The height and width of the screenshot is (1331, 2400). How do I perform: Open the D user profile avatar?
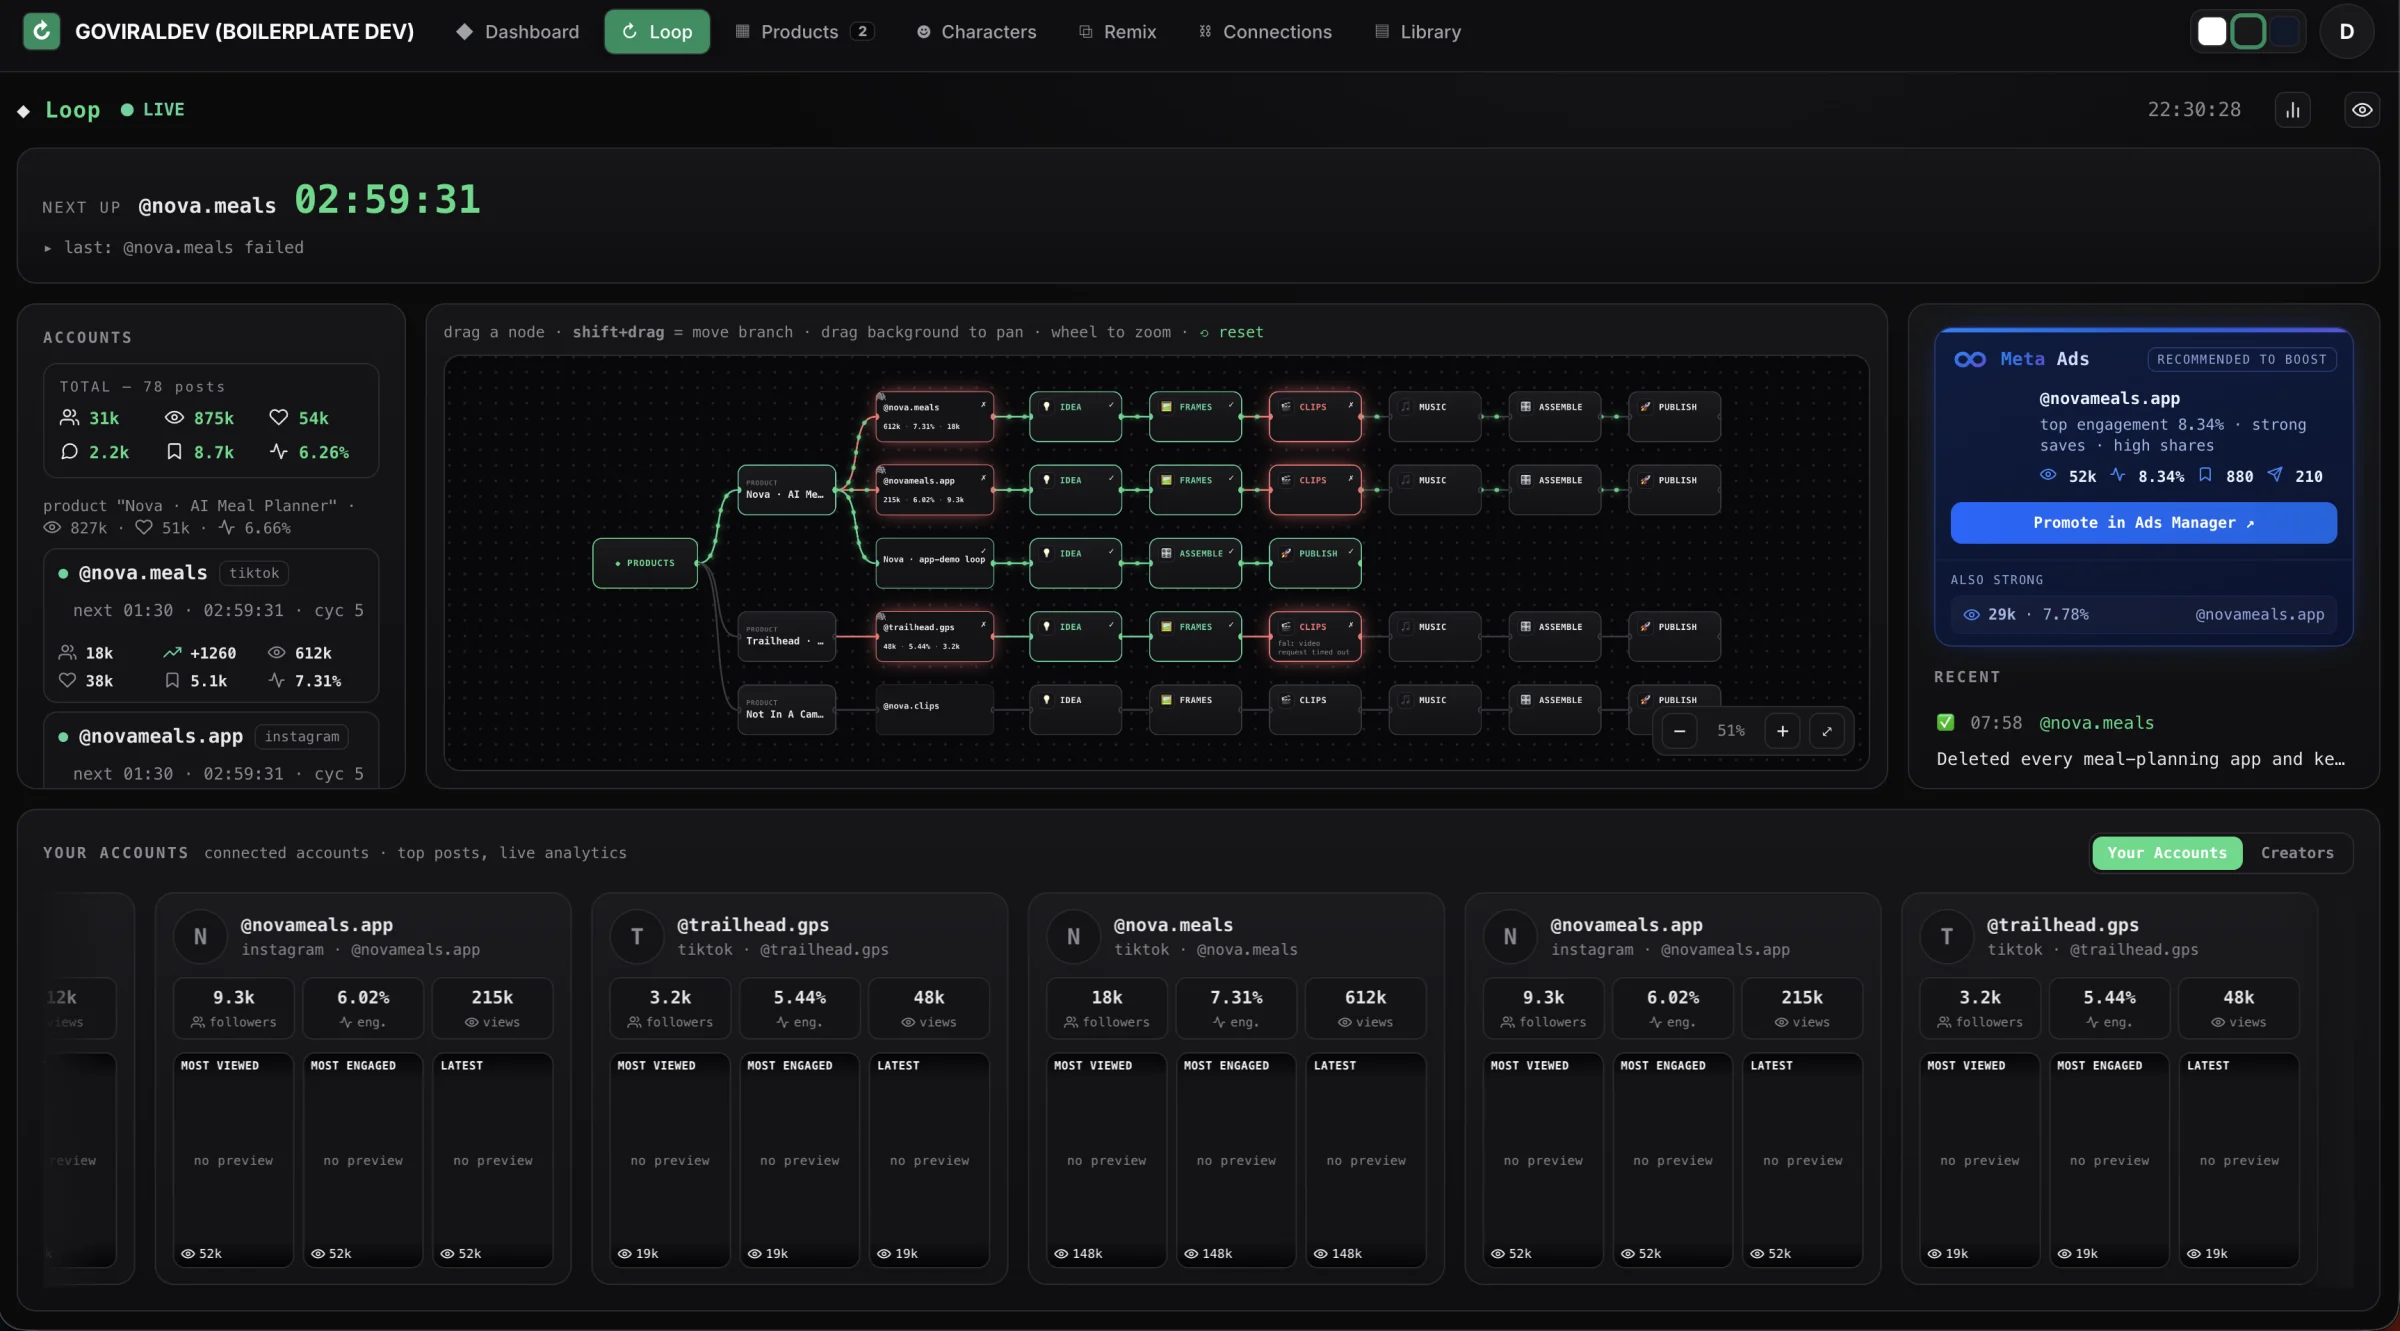point(2346,32)
